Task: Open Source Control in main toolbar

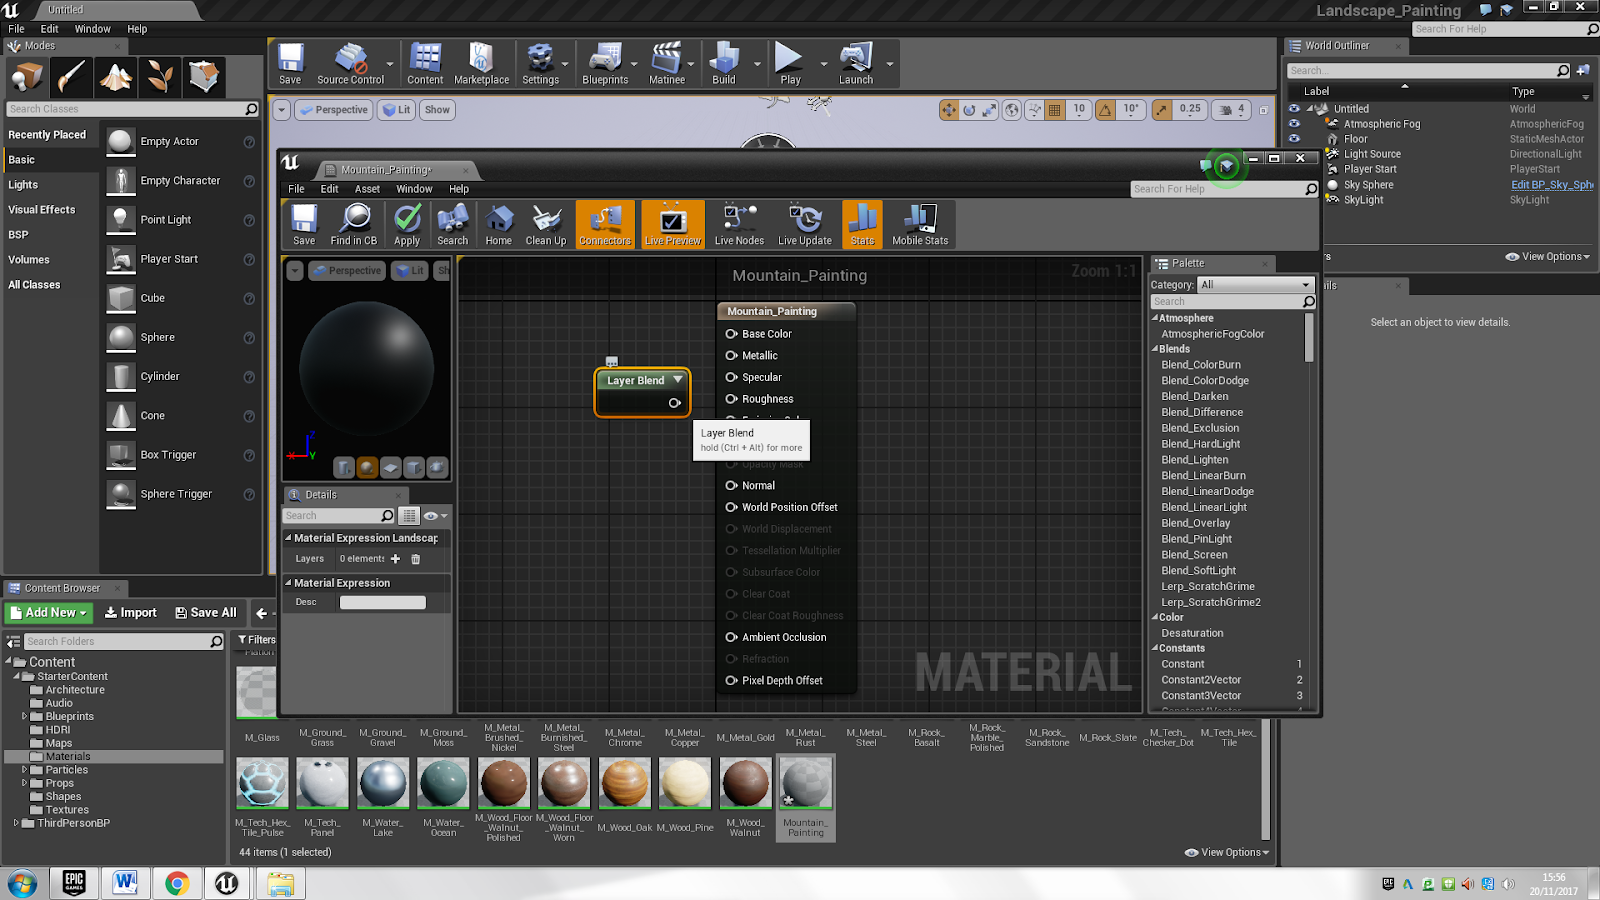Action: tap(350, 64)
